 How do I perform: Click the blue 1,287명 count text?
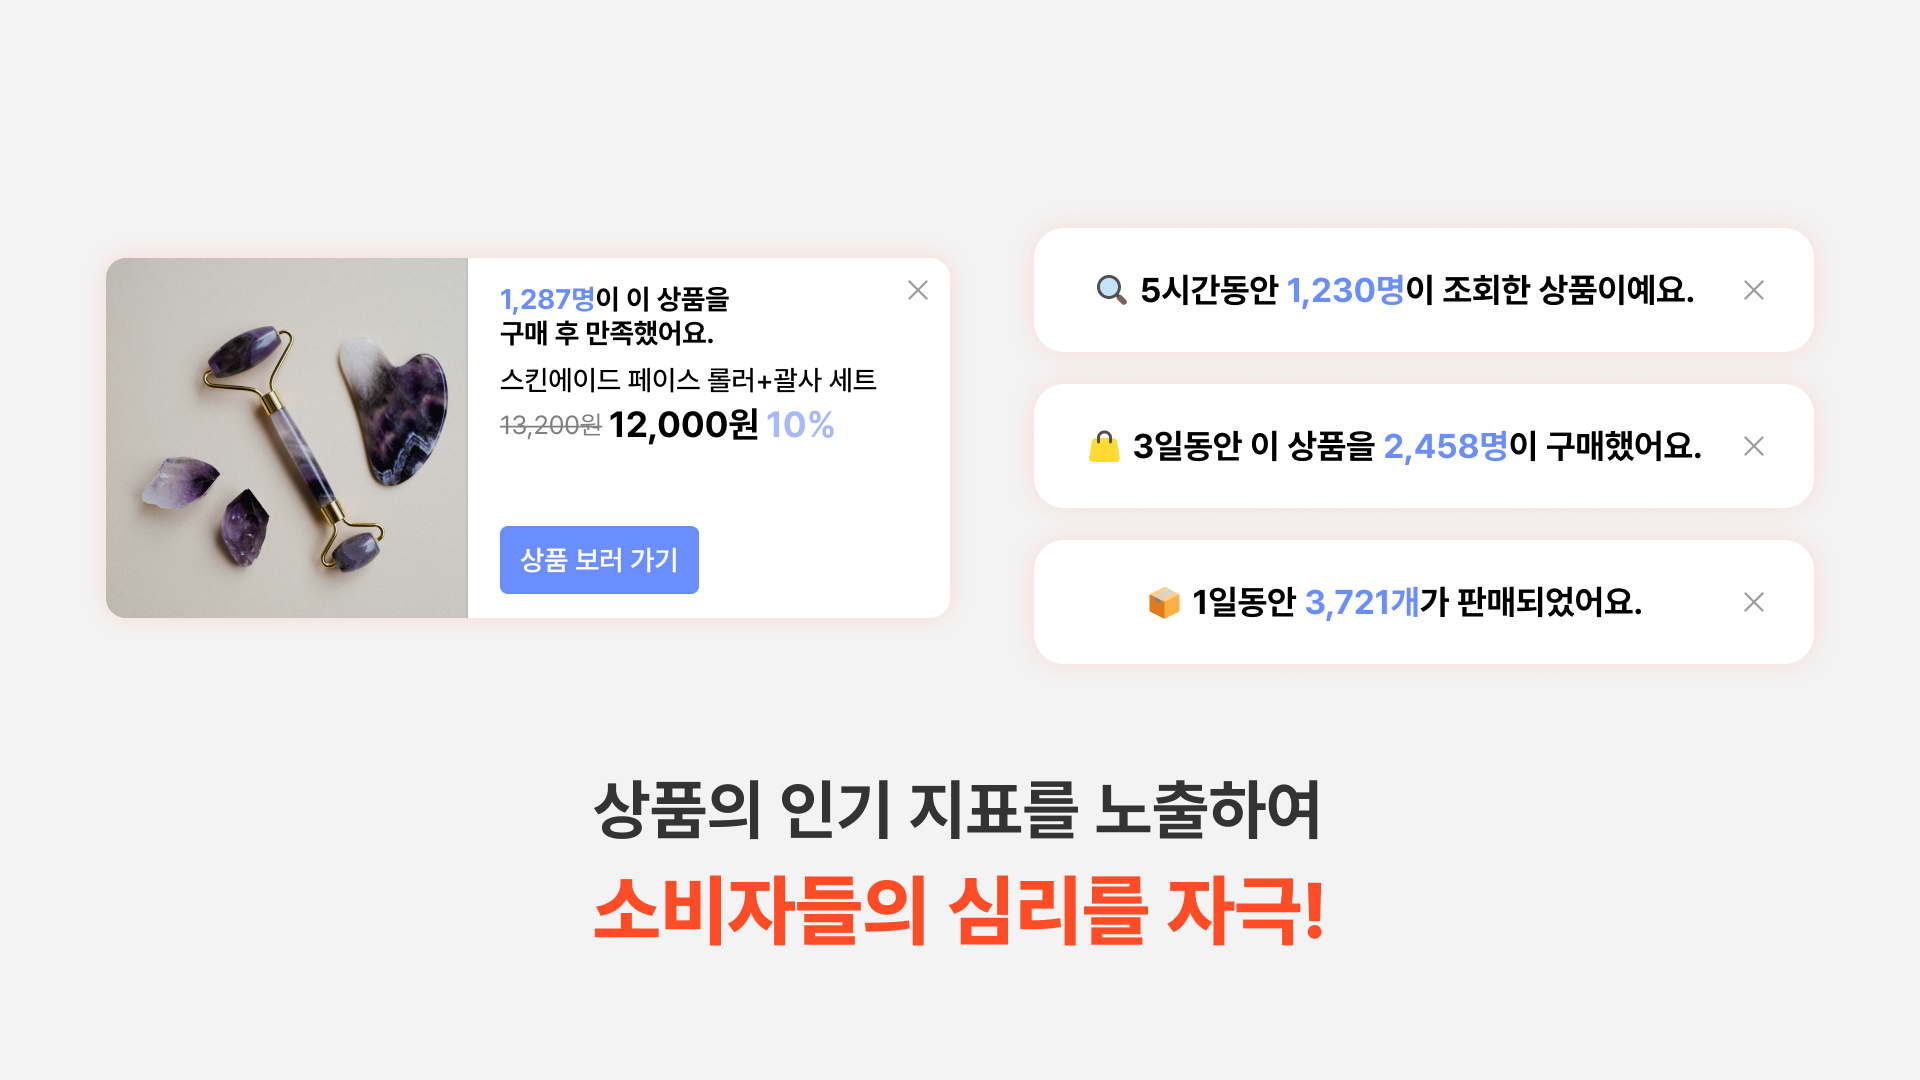(x=547, y=299)
